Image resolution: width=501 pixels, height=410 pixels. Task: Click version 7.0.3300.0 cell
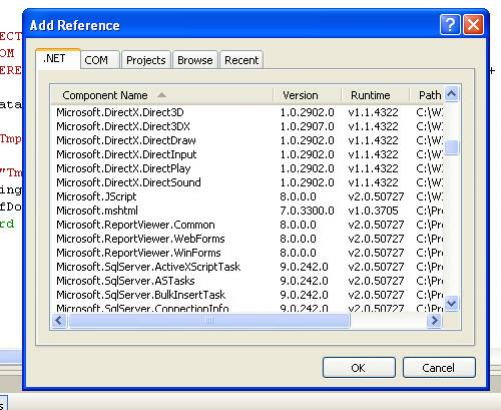click(307, 210)
